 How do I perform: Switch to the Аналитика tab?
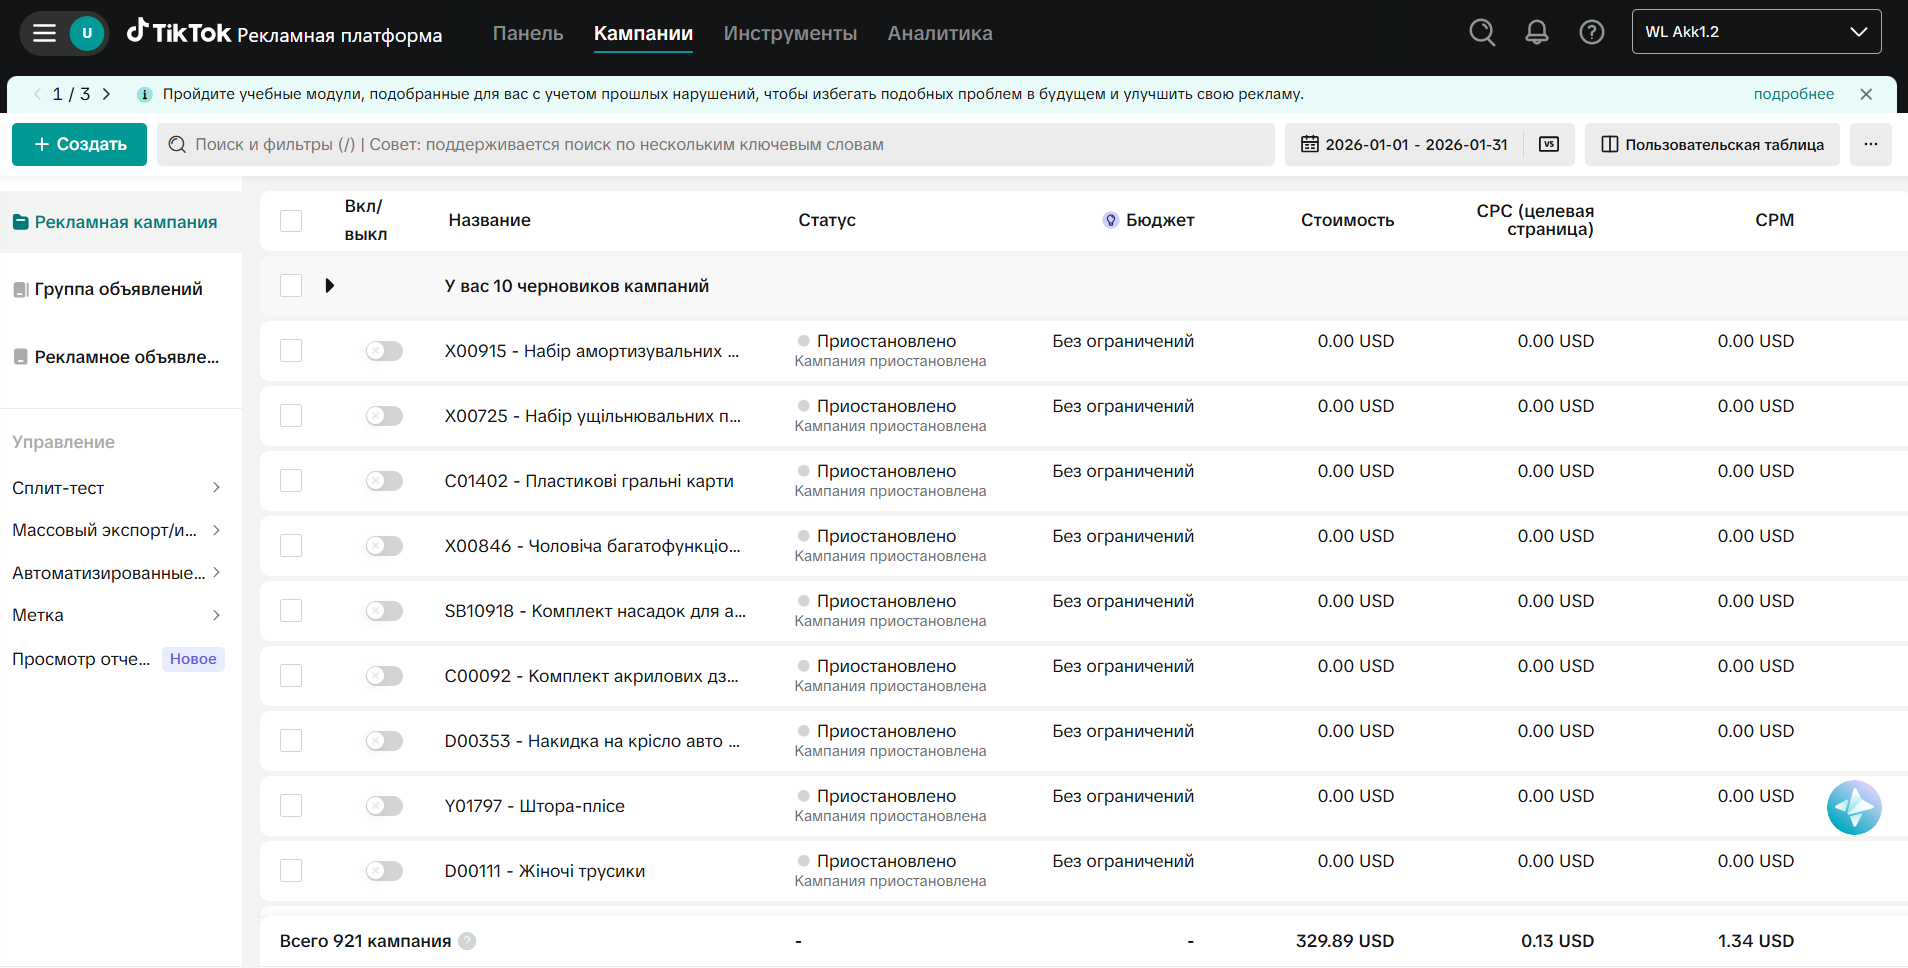[x=940, y=33]
